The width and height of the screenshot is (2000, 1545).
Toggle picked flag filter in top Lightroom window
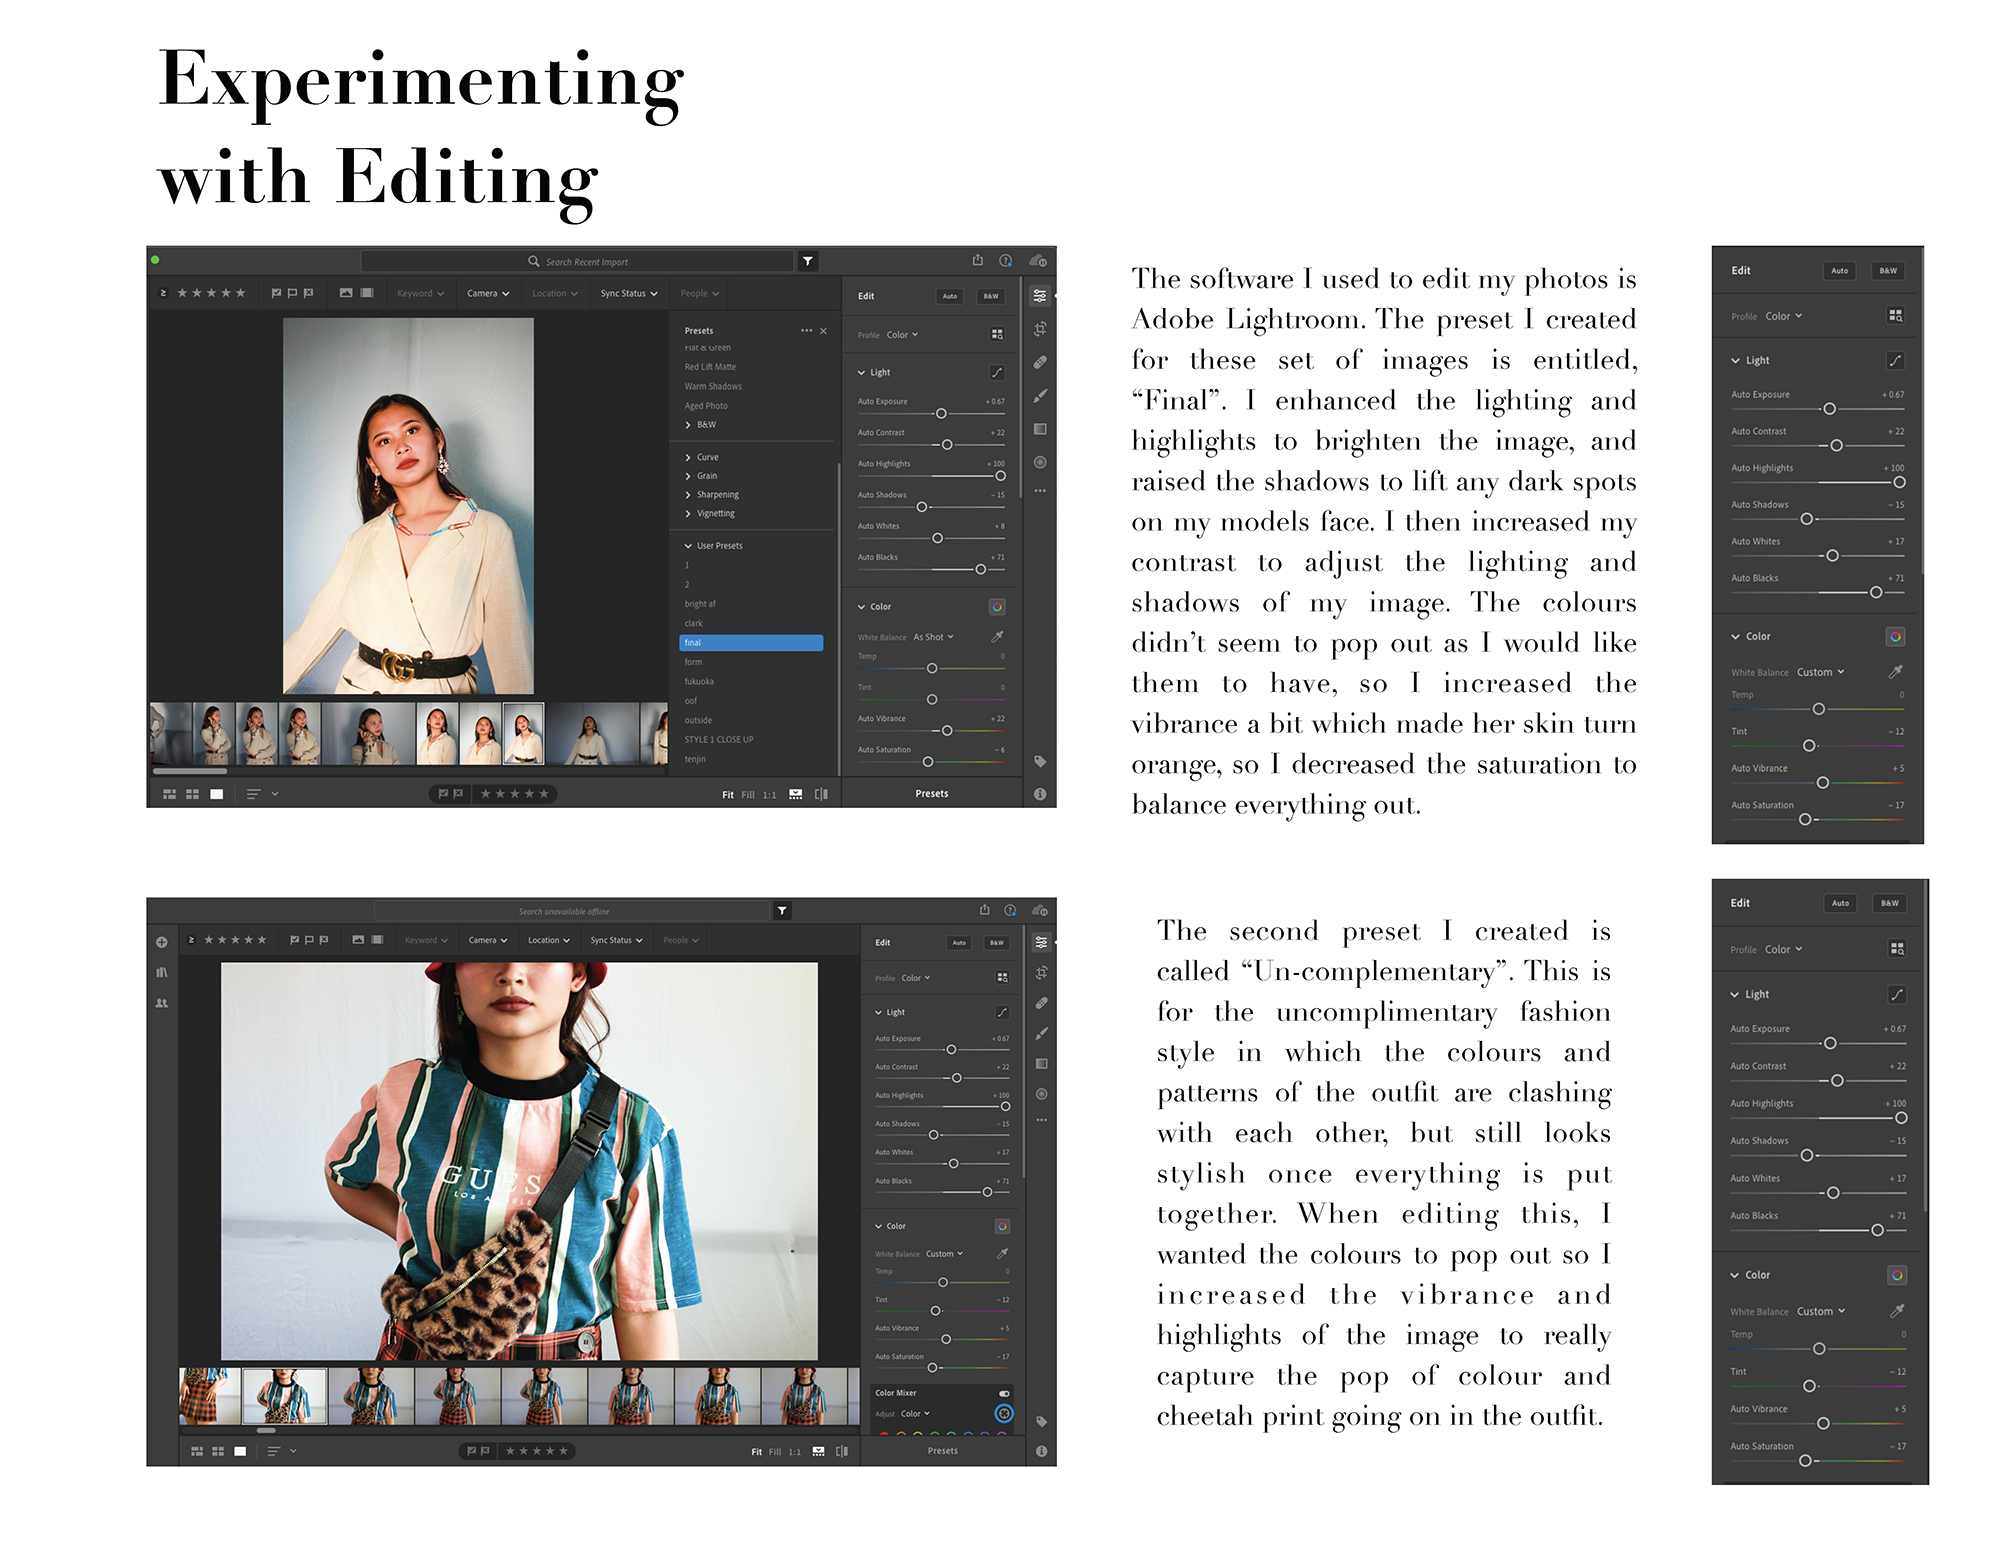[x=276, y=293]
